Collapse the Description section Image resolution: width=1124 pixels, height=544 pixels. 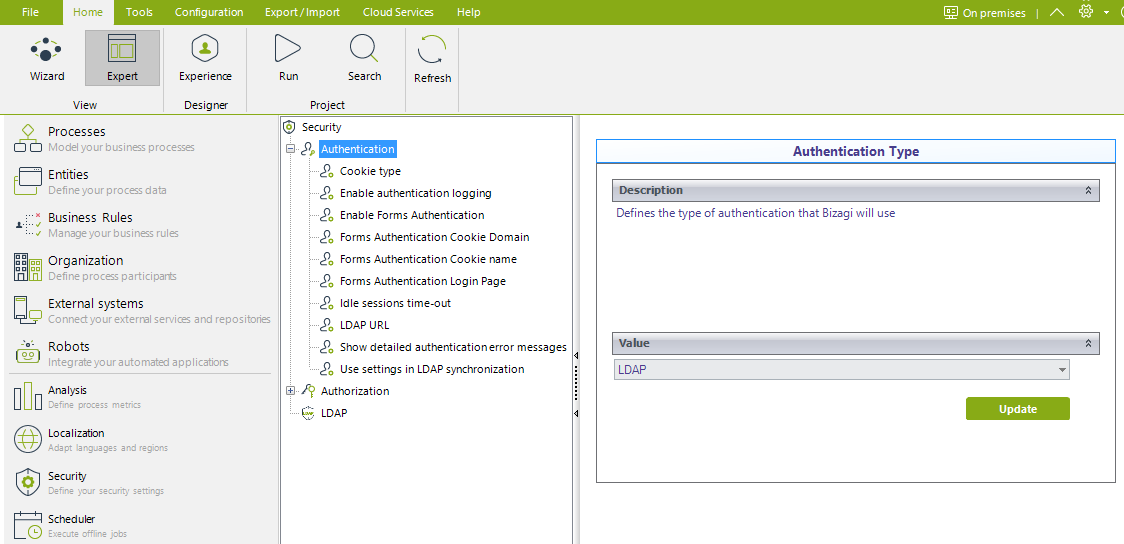(1088, 191)
